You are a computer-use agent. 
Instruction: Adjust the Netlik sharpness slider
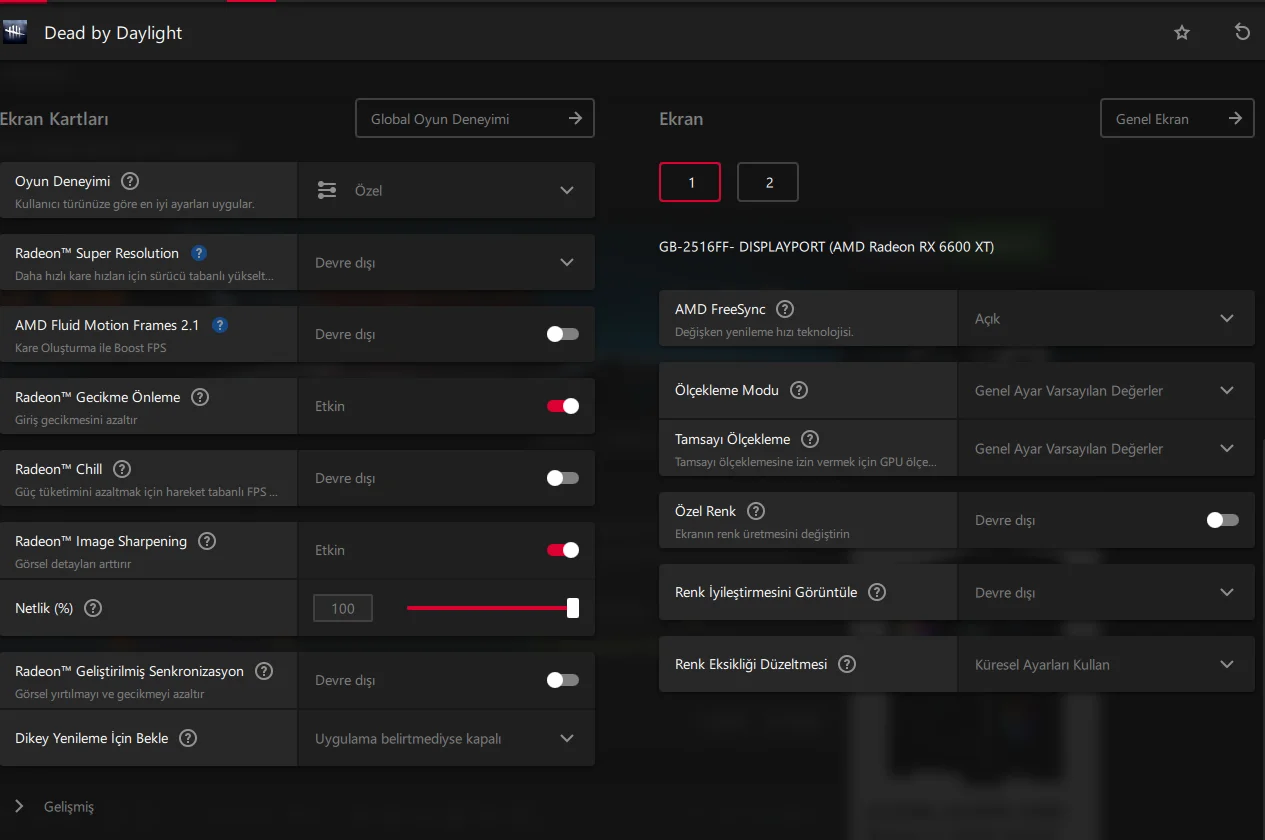tap(492, 608)
